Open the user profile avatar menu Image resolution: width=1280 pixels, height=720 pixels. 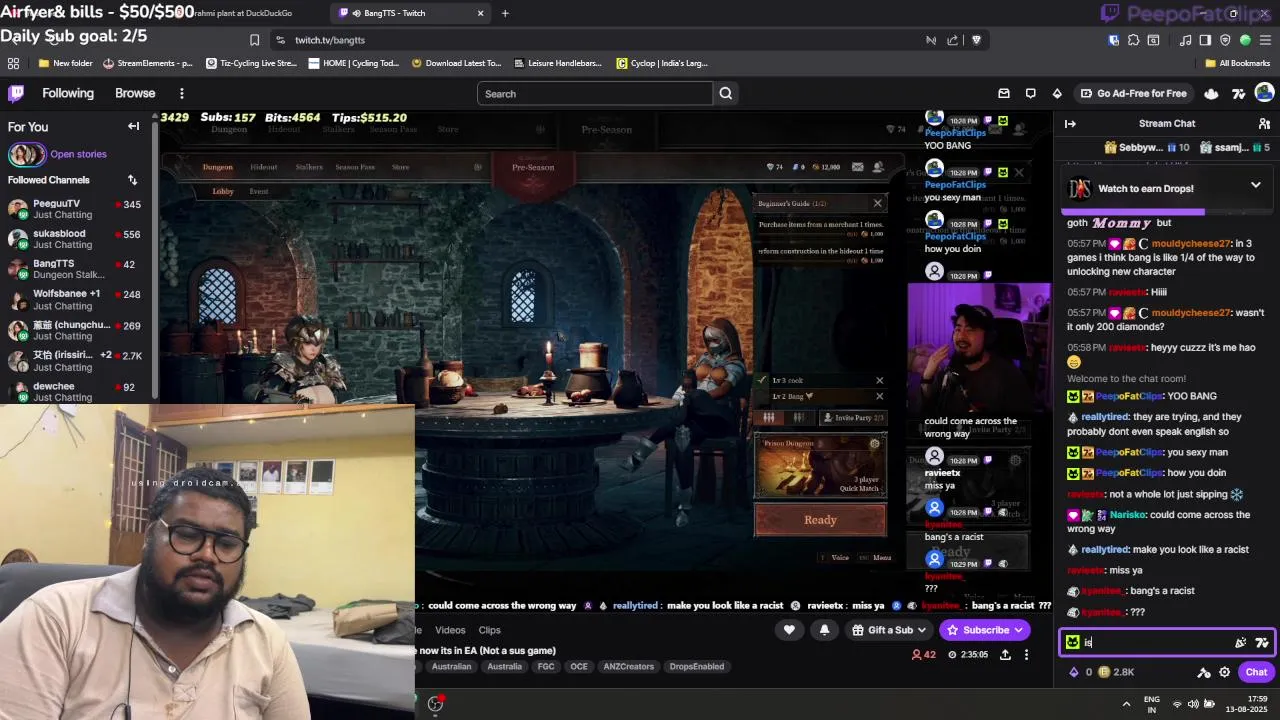[x=1265, y=93]
